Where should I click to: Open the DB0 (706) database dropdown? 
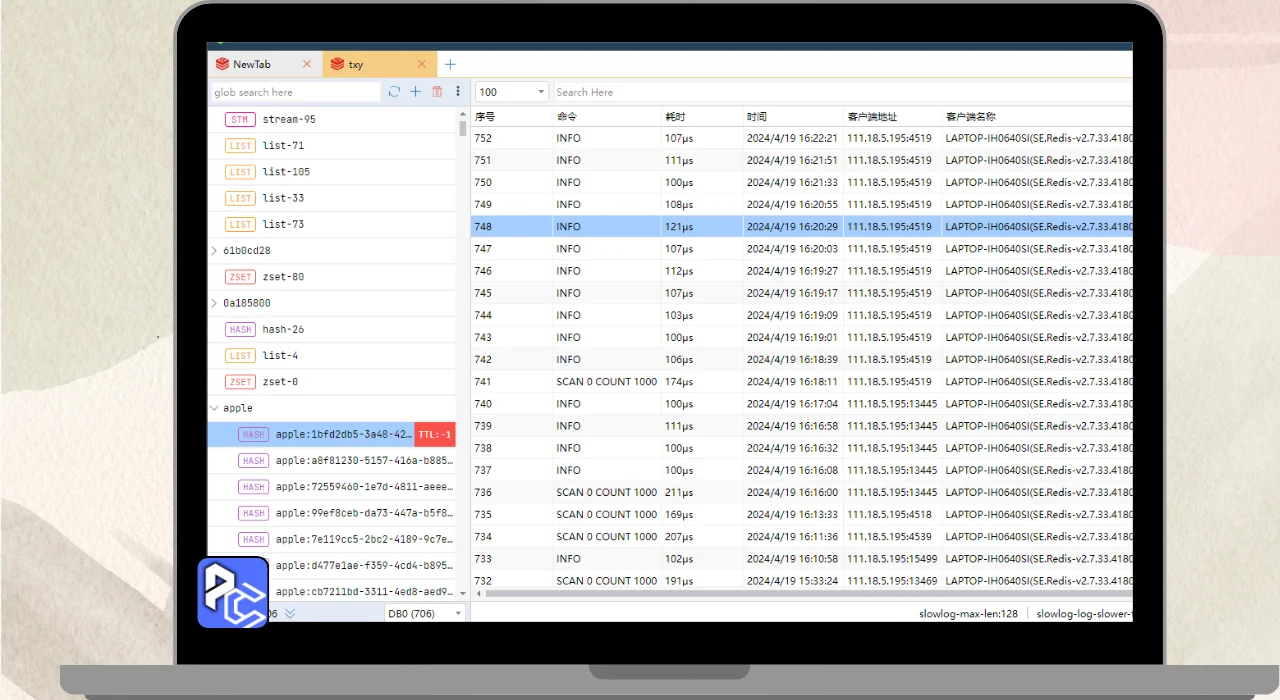pos(425,613)
